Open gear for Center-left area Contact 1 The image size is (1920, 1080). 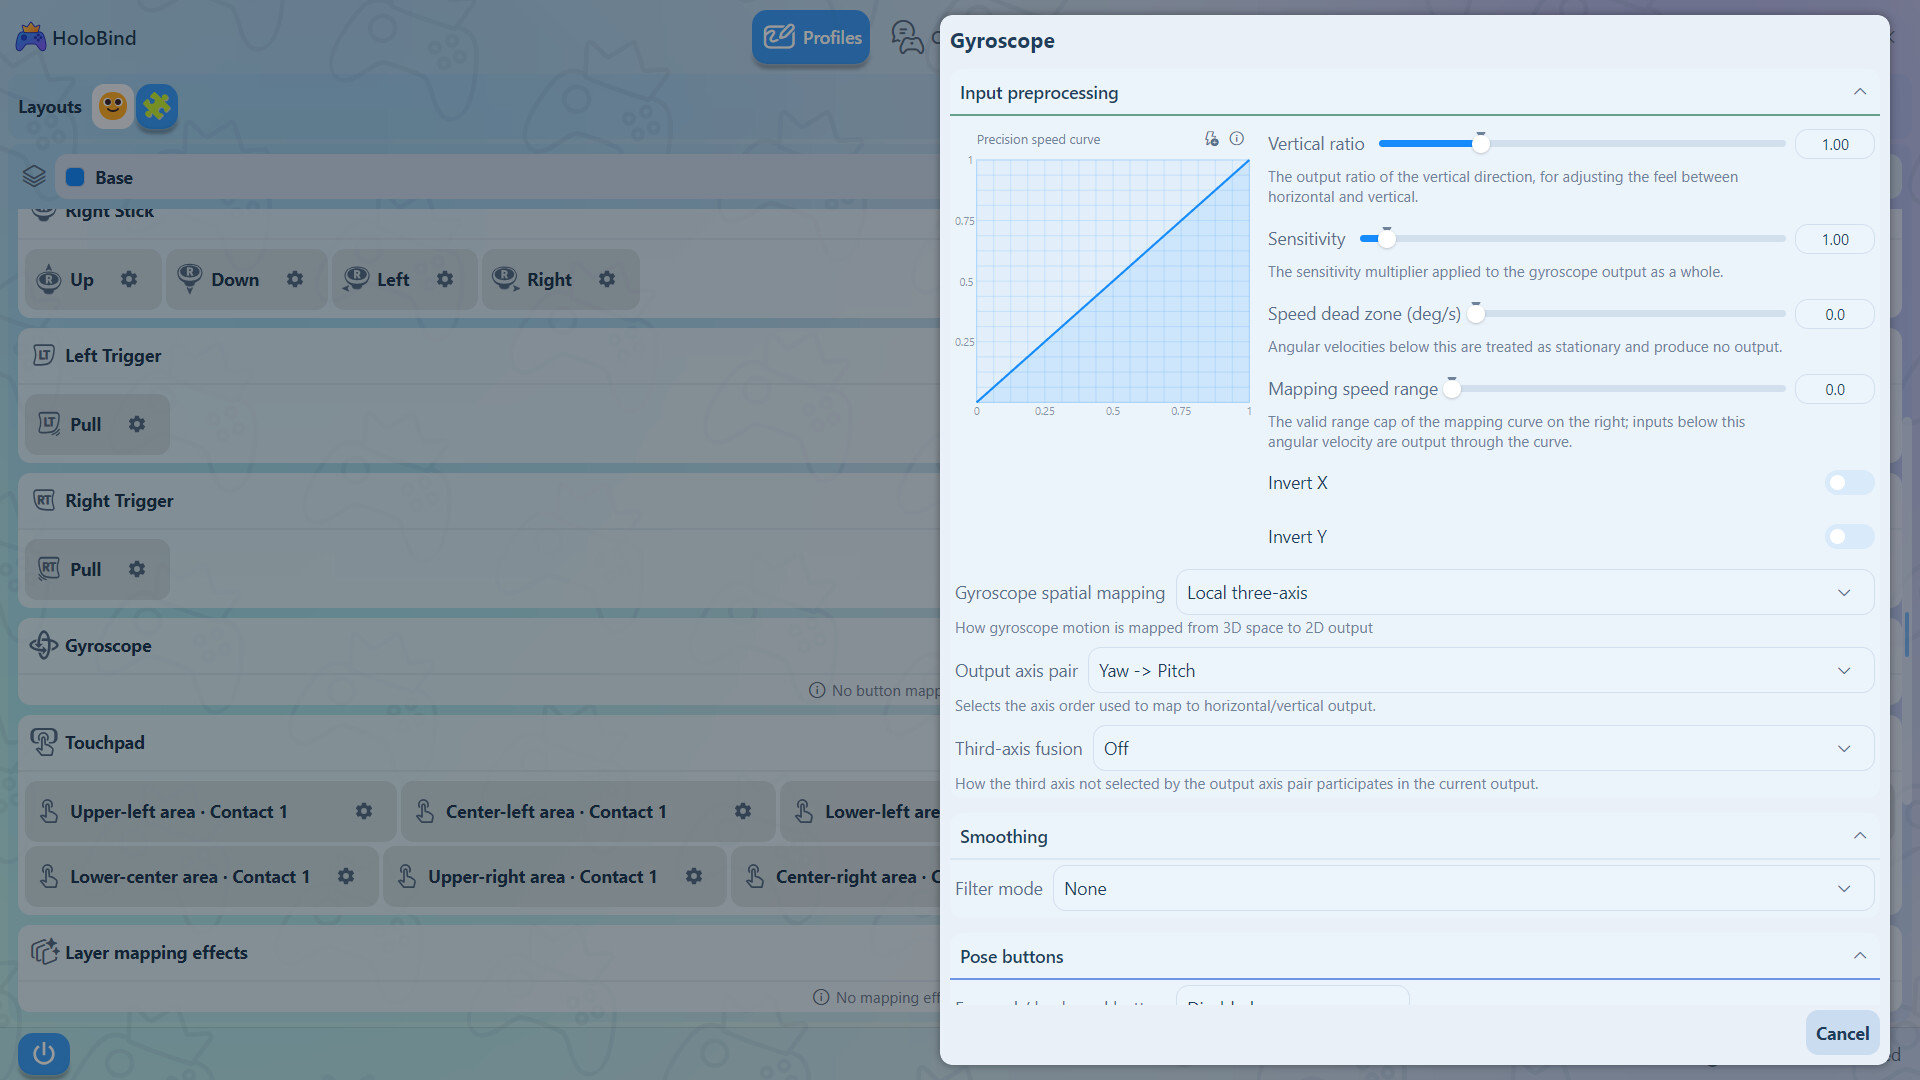click(x=743, y=812)
